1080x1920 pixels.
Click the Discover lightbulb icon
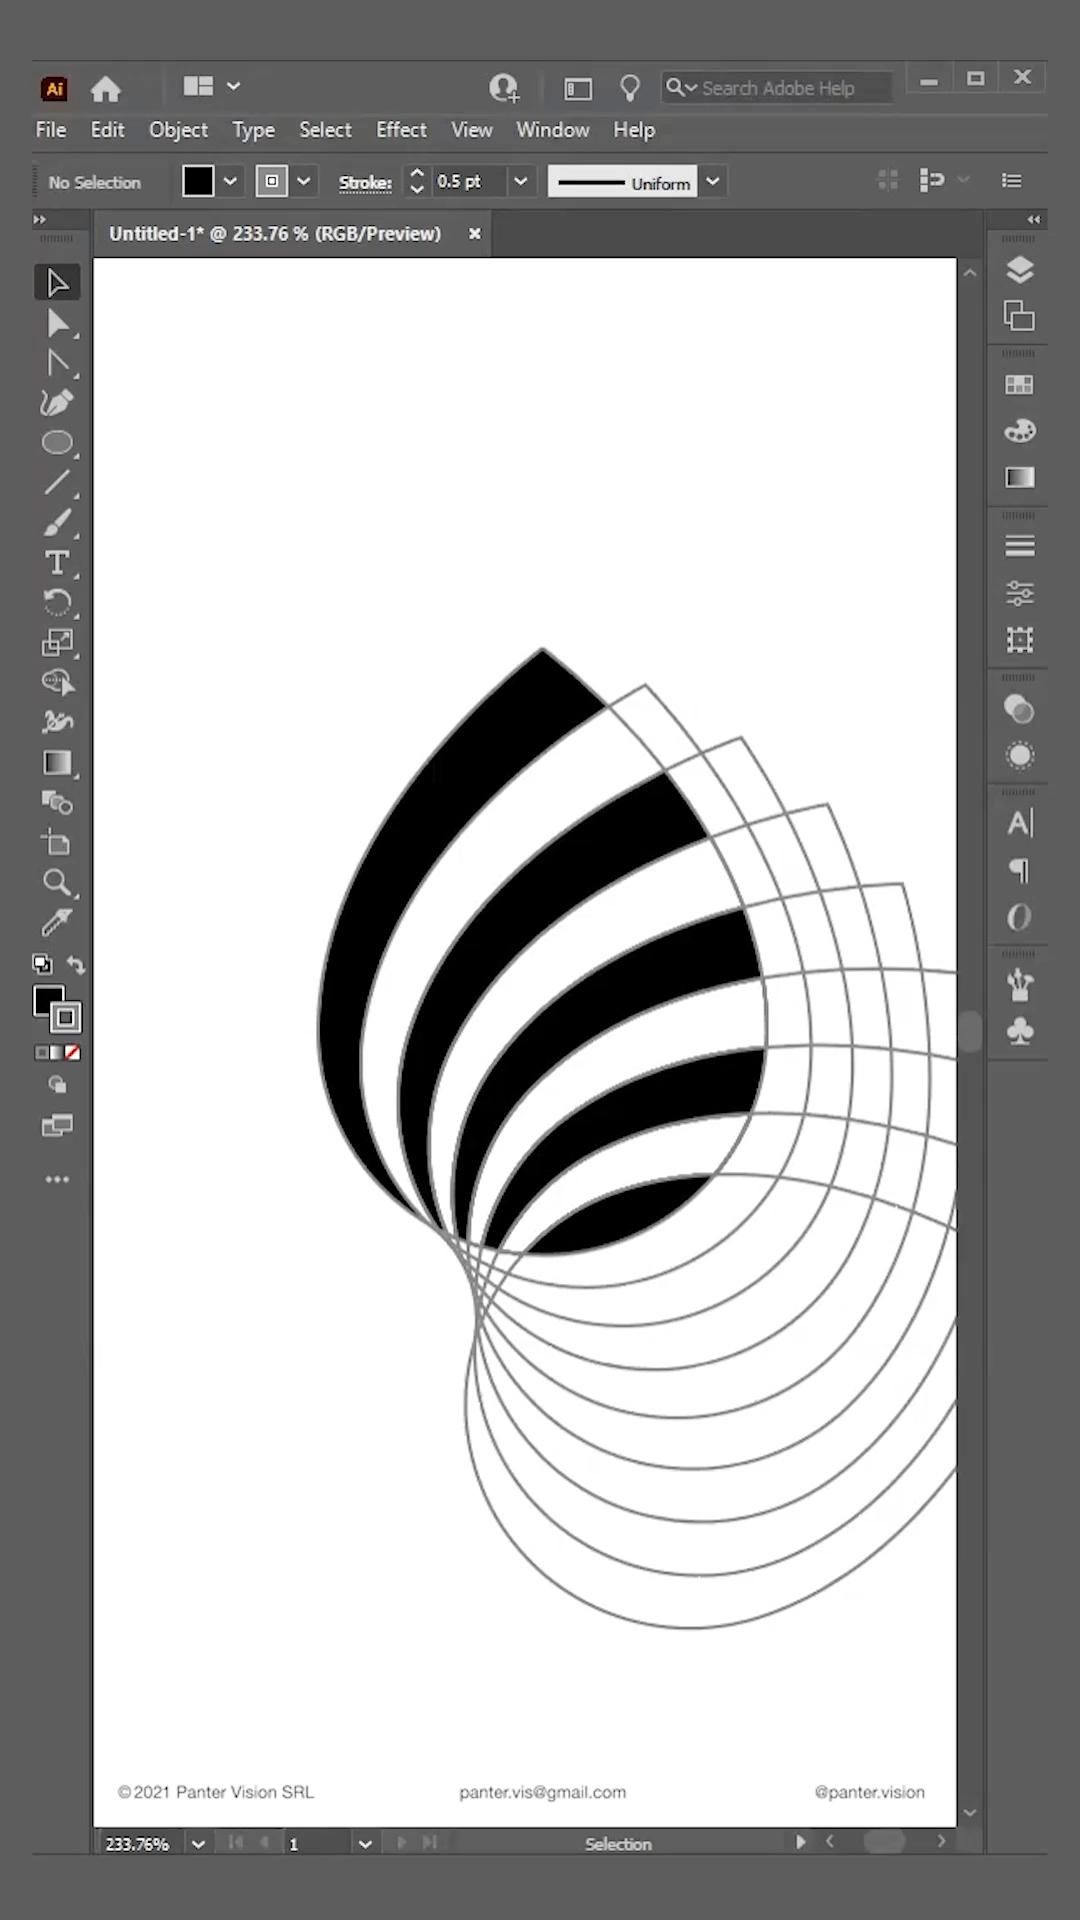coord(629,88)
